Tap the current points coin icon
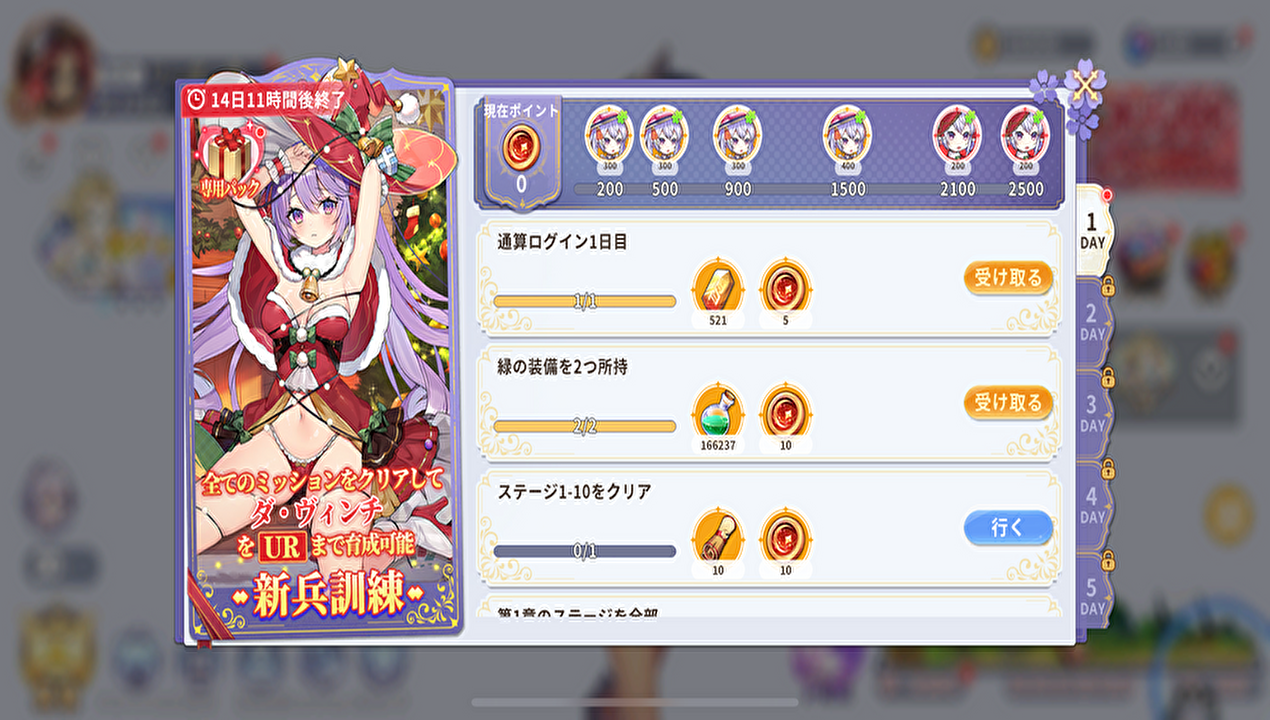This screenshot has height=720, width=1270. click(x=521, y=148)
